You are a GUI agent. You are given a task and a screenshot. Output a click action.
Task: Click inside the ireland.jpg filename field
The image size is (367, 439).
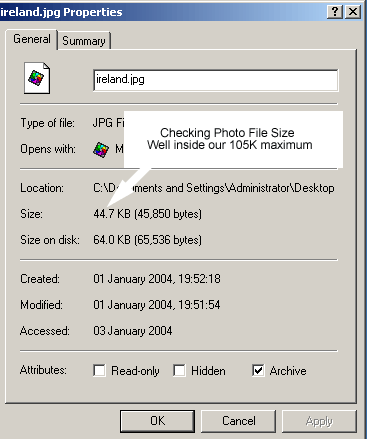(216, 80)
